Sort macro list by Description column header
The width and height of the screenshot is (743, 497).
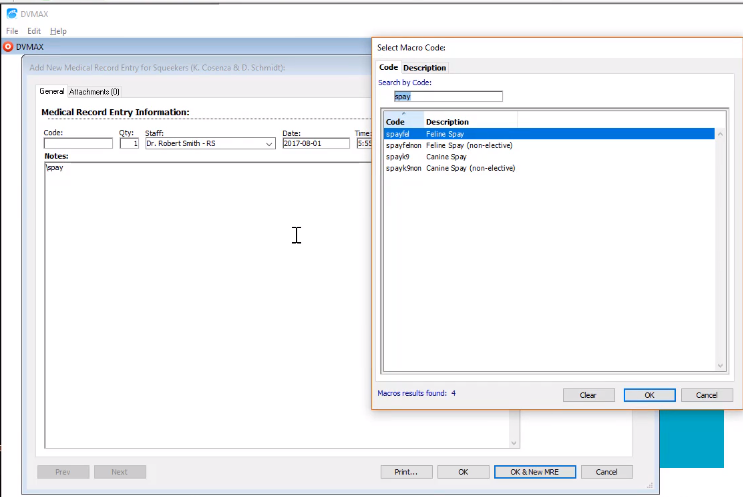[471, 122]
